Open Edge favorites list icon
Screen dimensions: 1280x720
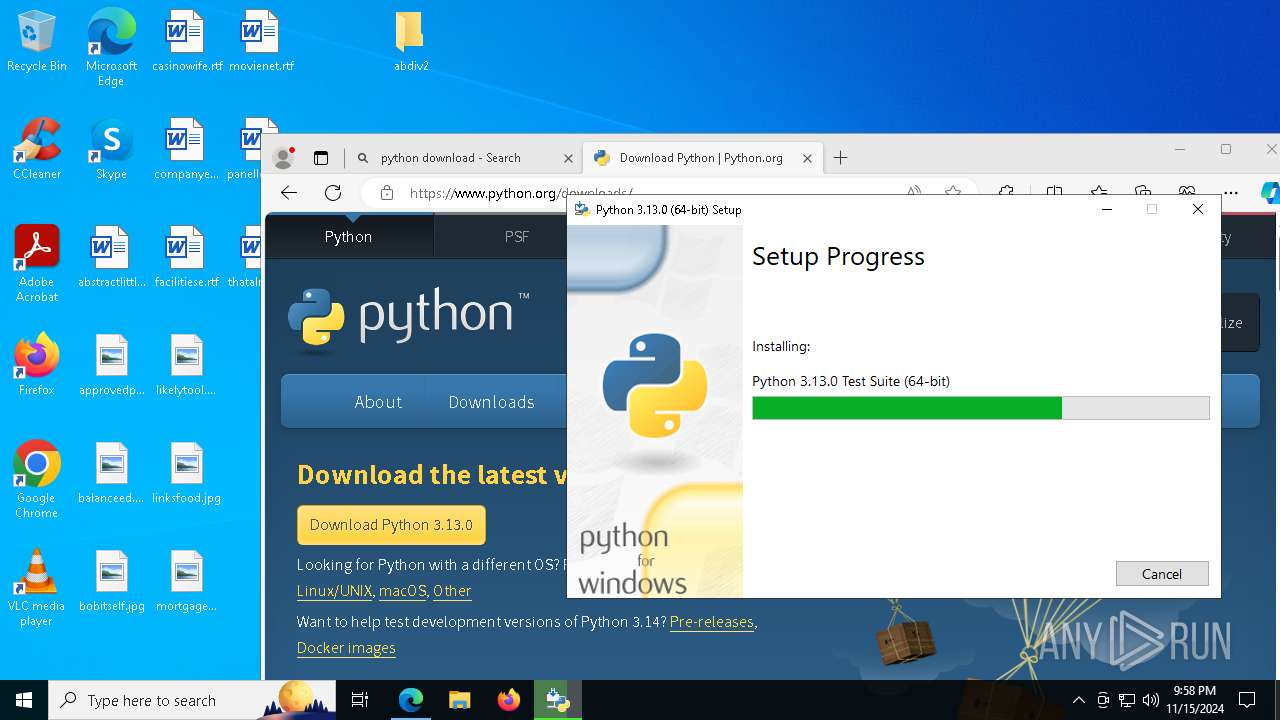1099,192
